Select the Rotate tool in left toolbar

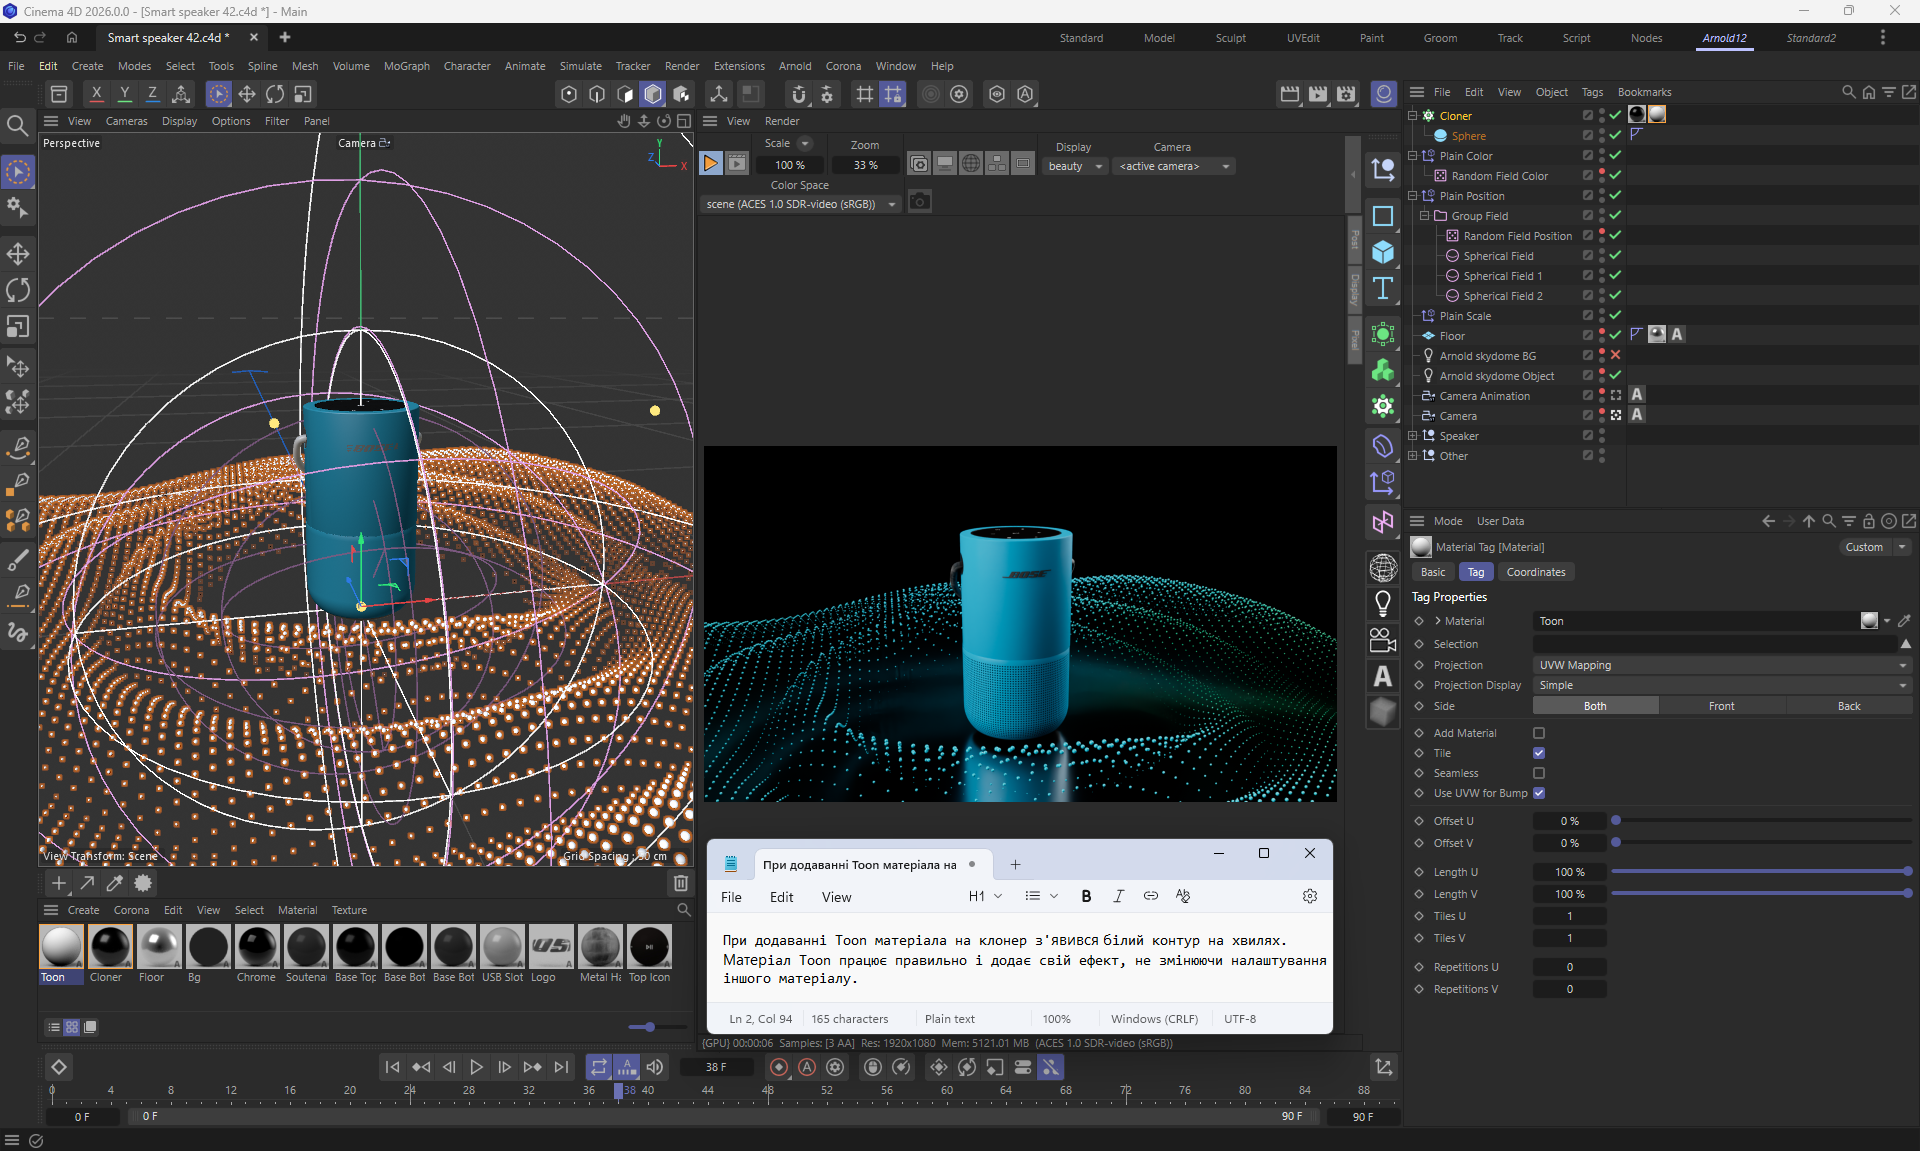tap(18, 290)
